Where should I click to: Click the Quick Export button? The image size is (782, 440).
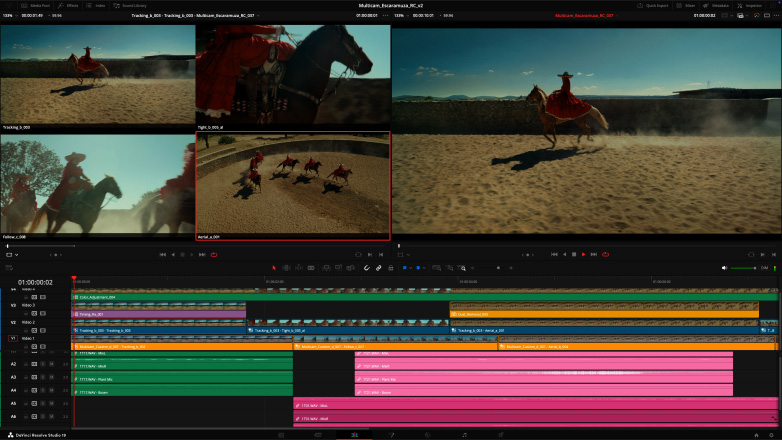point(650,5)
